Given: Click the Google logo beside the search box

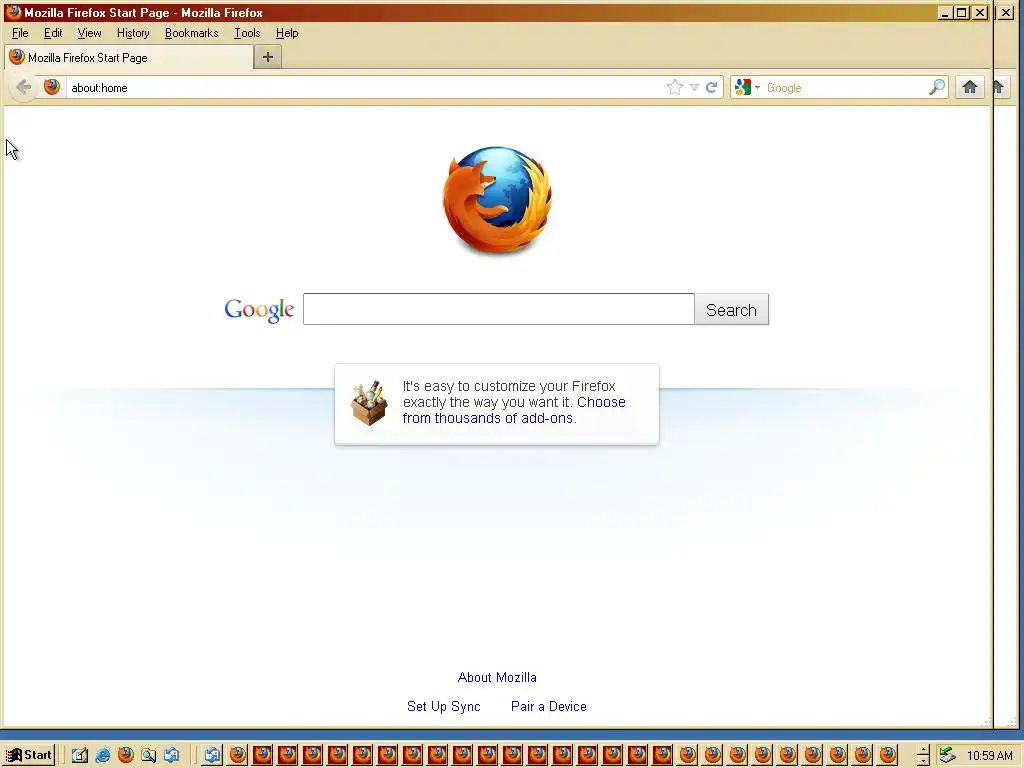Looking at the screenshot, I should coord(259,310).
